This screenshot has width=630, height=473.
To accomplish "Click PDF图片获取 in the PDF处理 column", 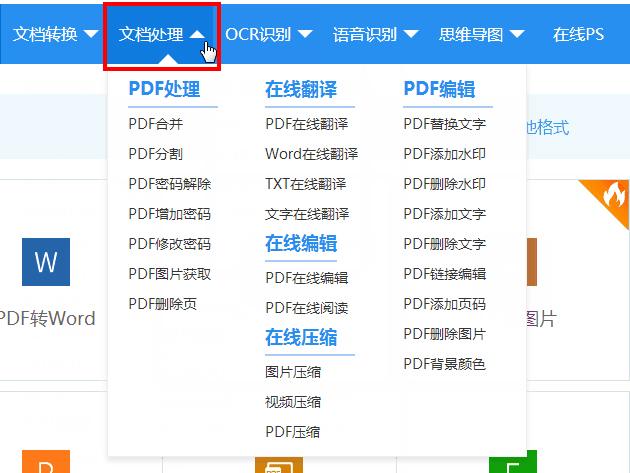I will point(170,274).
